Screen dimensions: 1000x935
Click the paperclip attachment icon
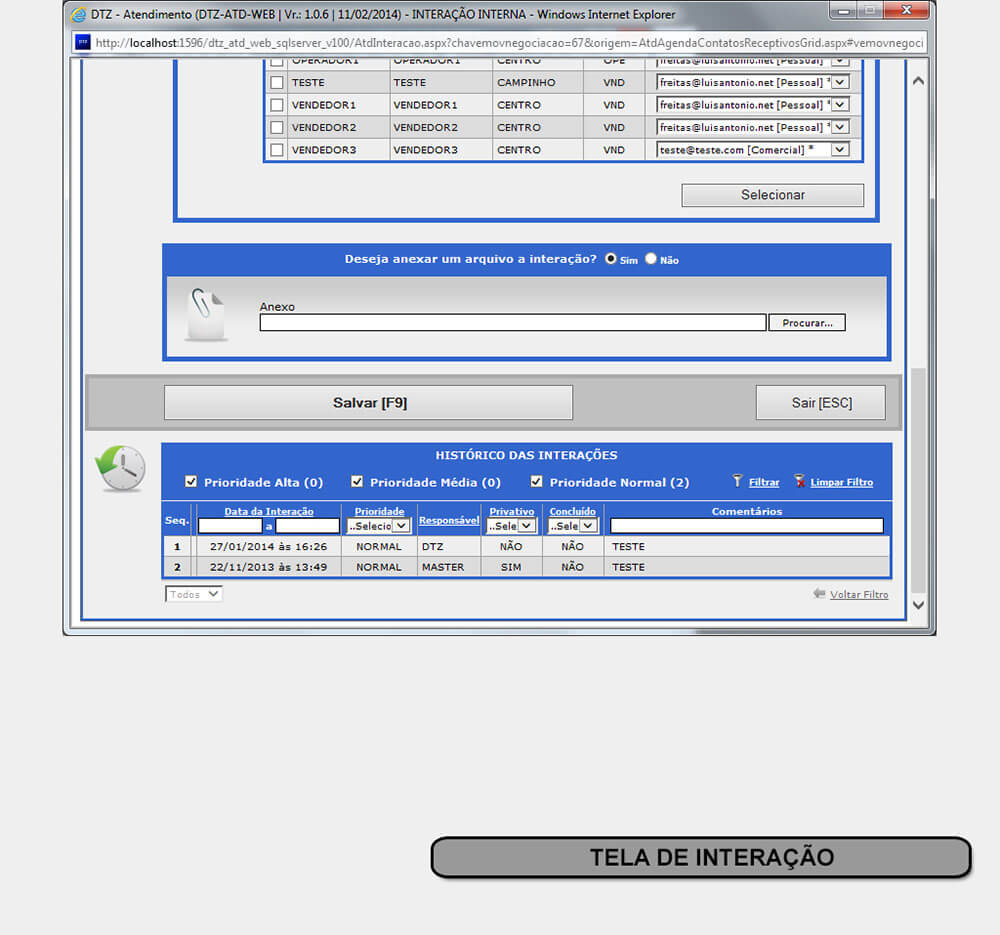tap(206, 313)
